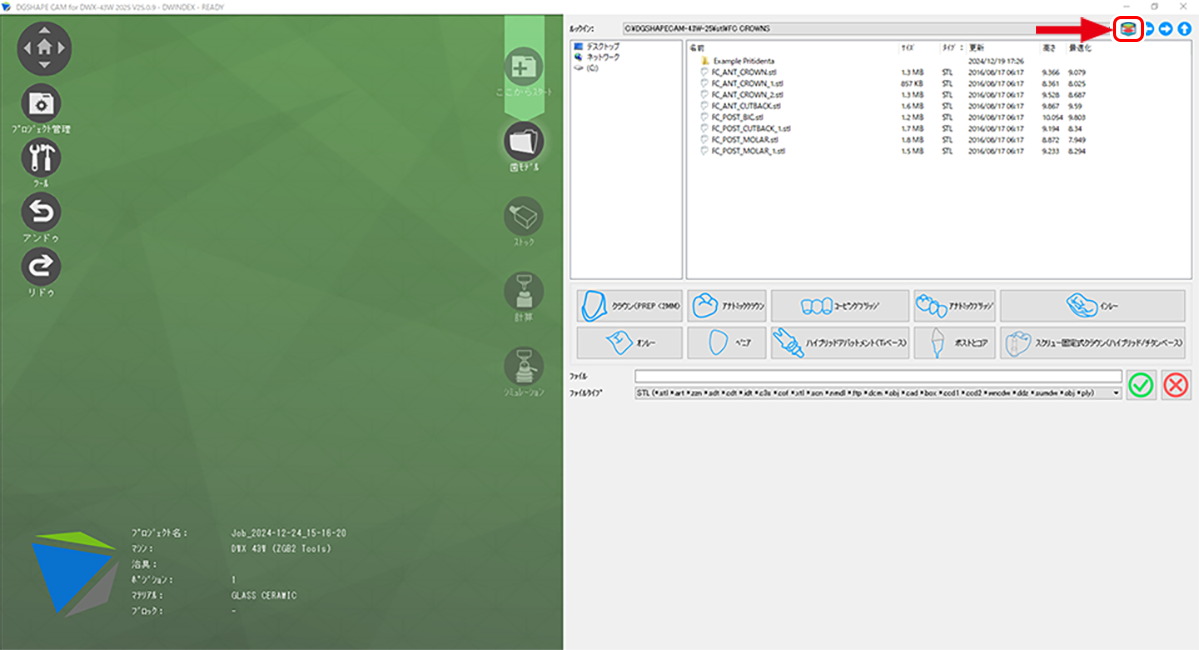Choose アナトミッククラウン restoration type

point(727,306)
